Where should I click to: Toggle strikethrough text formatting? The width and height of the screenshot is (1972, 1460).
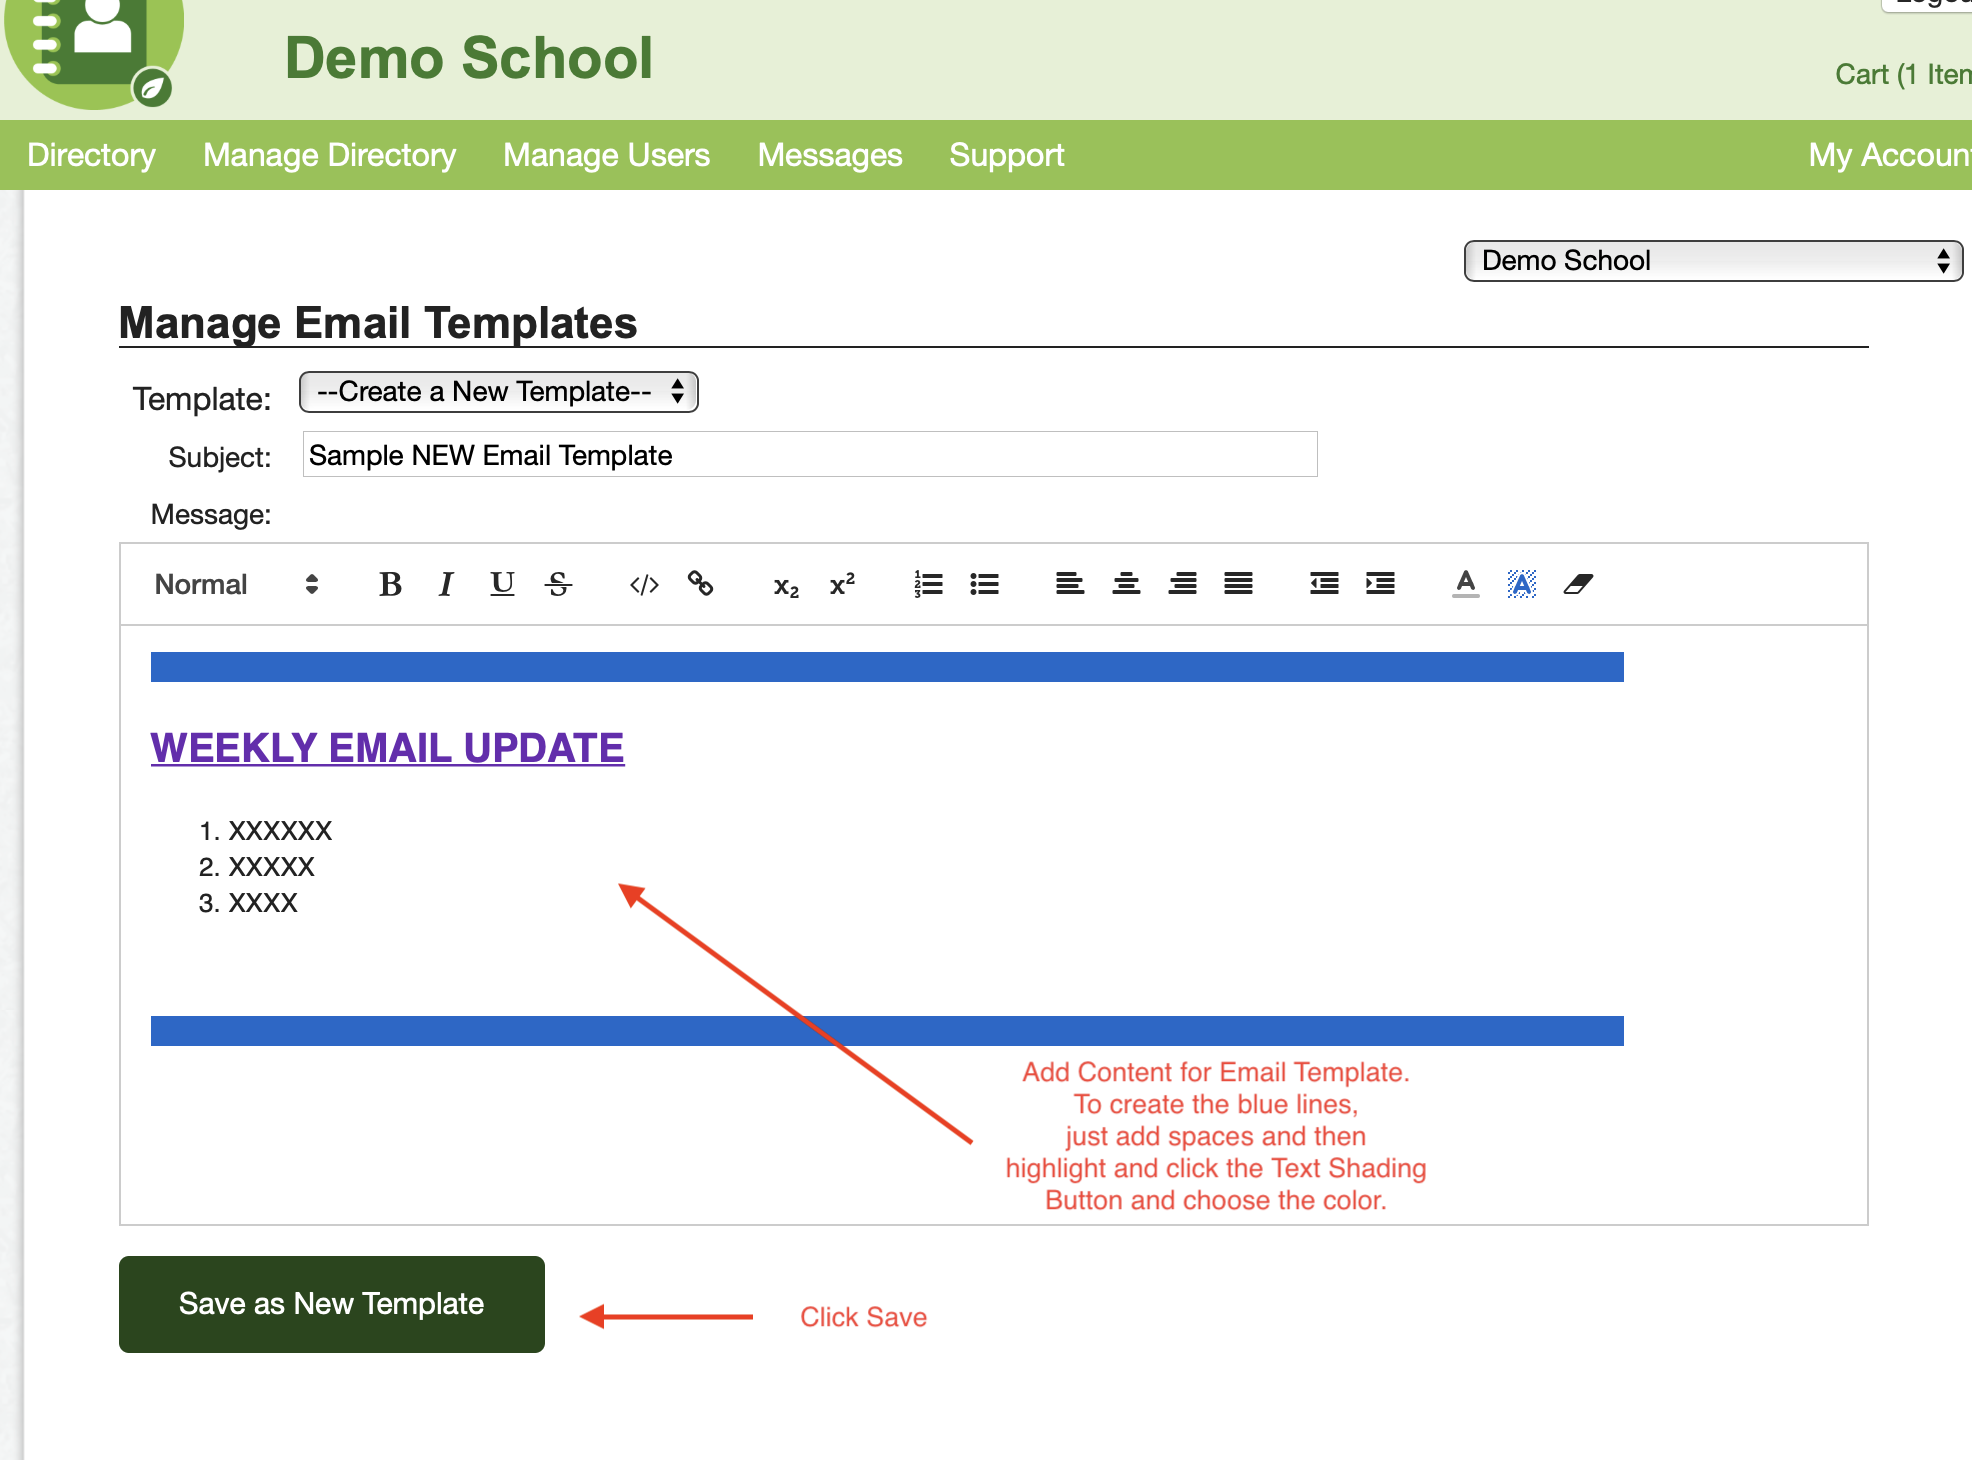[558, 584]
